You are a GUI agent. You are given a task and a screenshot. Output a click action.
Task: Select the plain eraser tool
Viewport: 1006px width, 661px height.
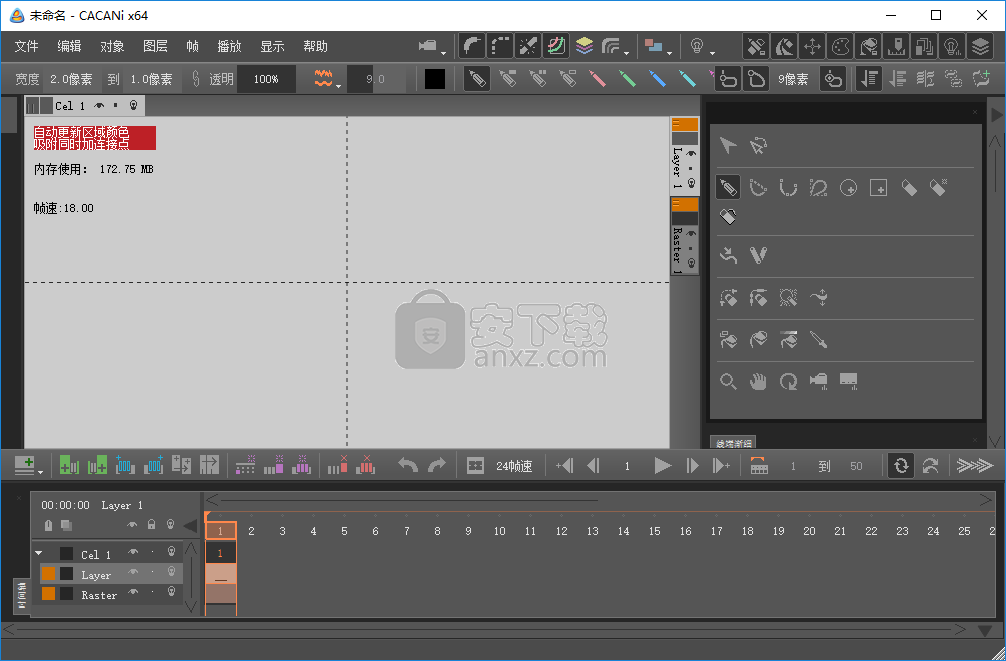click(908, 187)
